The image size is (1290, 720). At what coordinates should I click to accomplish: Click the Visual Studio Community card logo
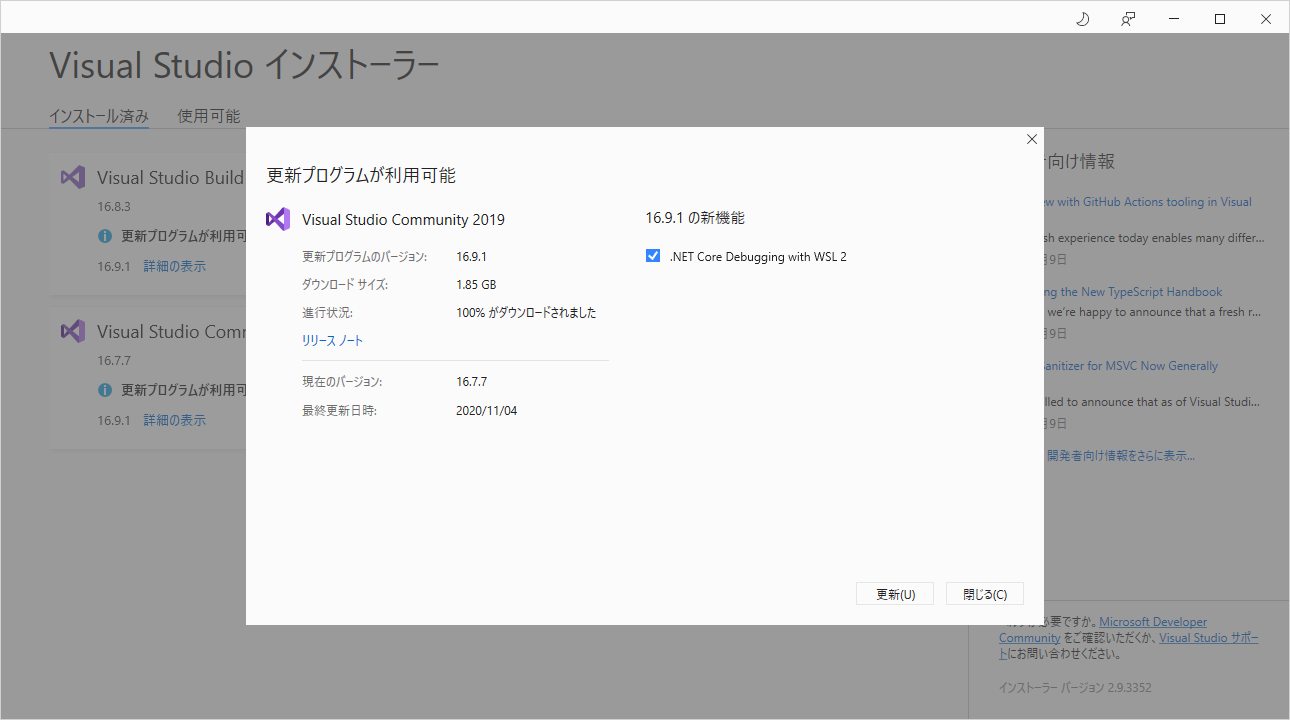coord(72,331)
